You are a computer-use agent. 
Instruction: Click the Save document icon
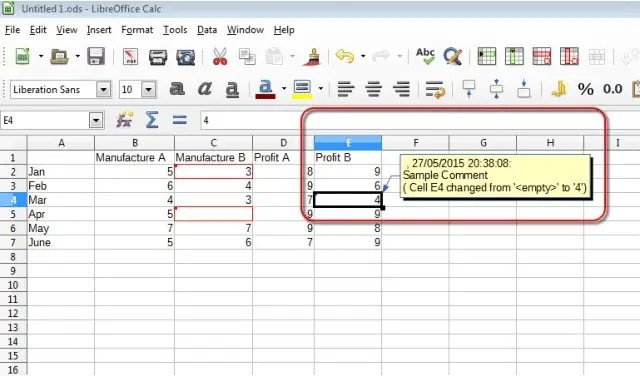(96, 57)
